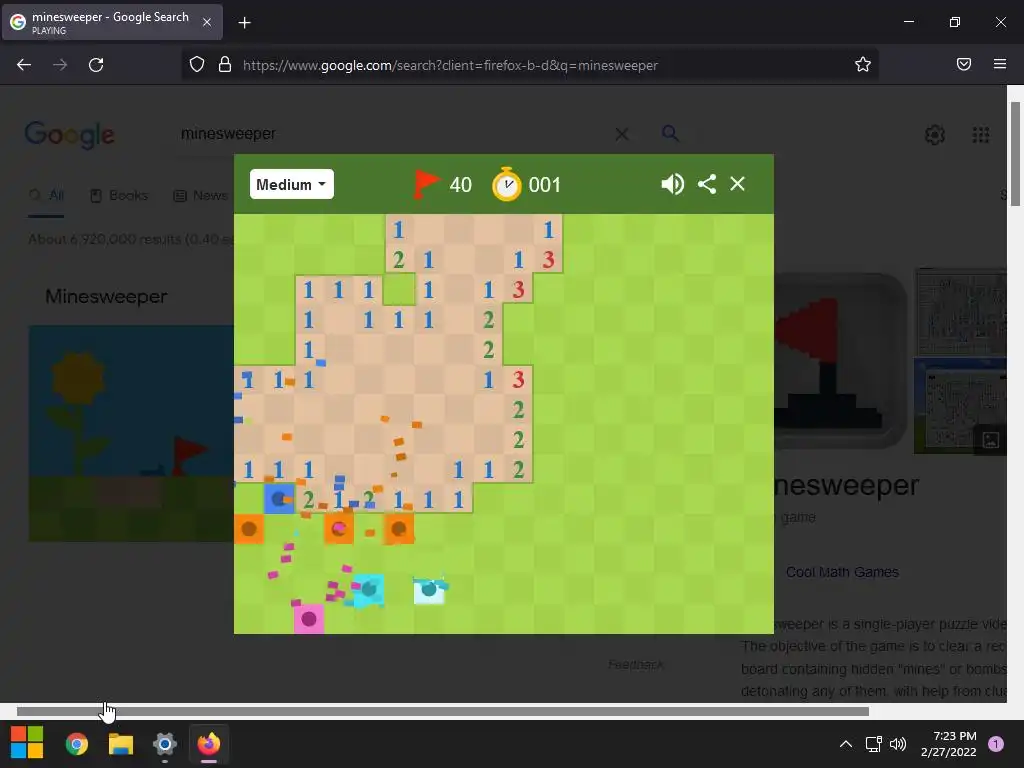
Task: Click the vertical page scrollbar
Action: [x=1015, y=154]
